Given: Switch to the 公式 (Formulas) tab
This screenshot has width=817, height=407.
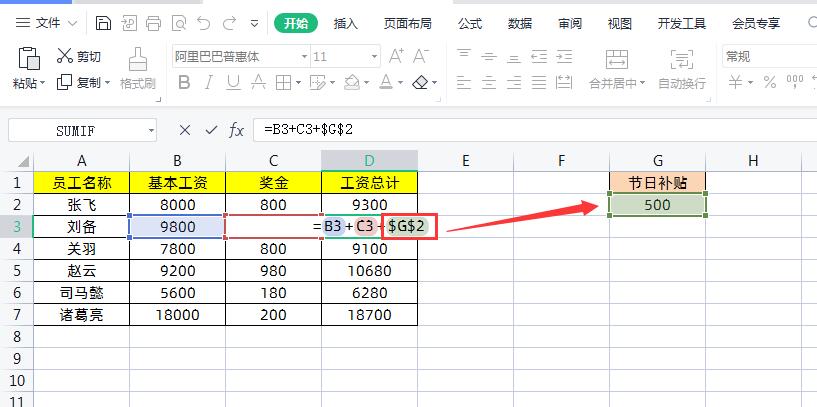Looking at the screenshot, I should 470,23.
